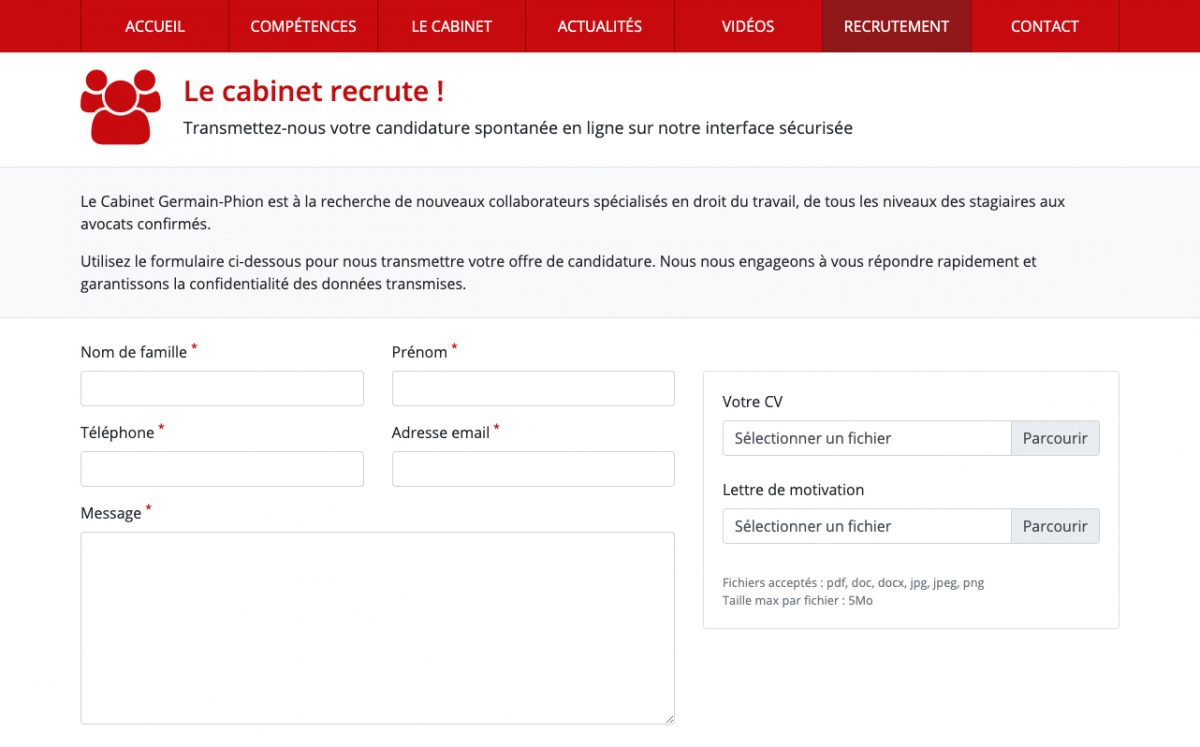Select the Adresse email input

(x=533, y=468)
